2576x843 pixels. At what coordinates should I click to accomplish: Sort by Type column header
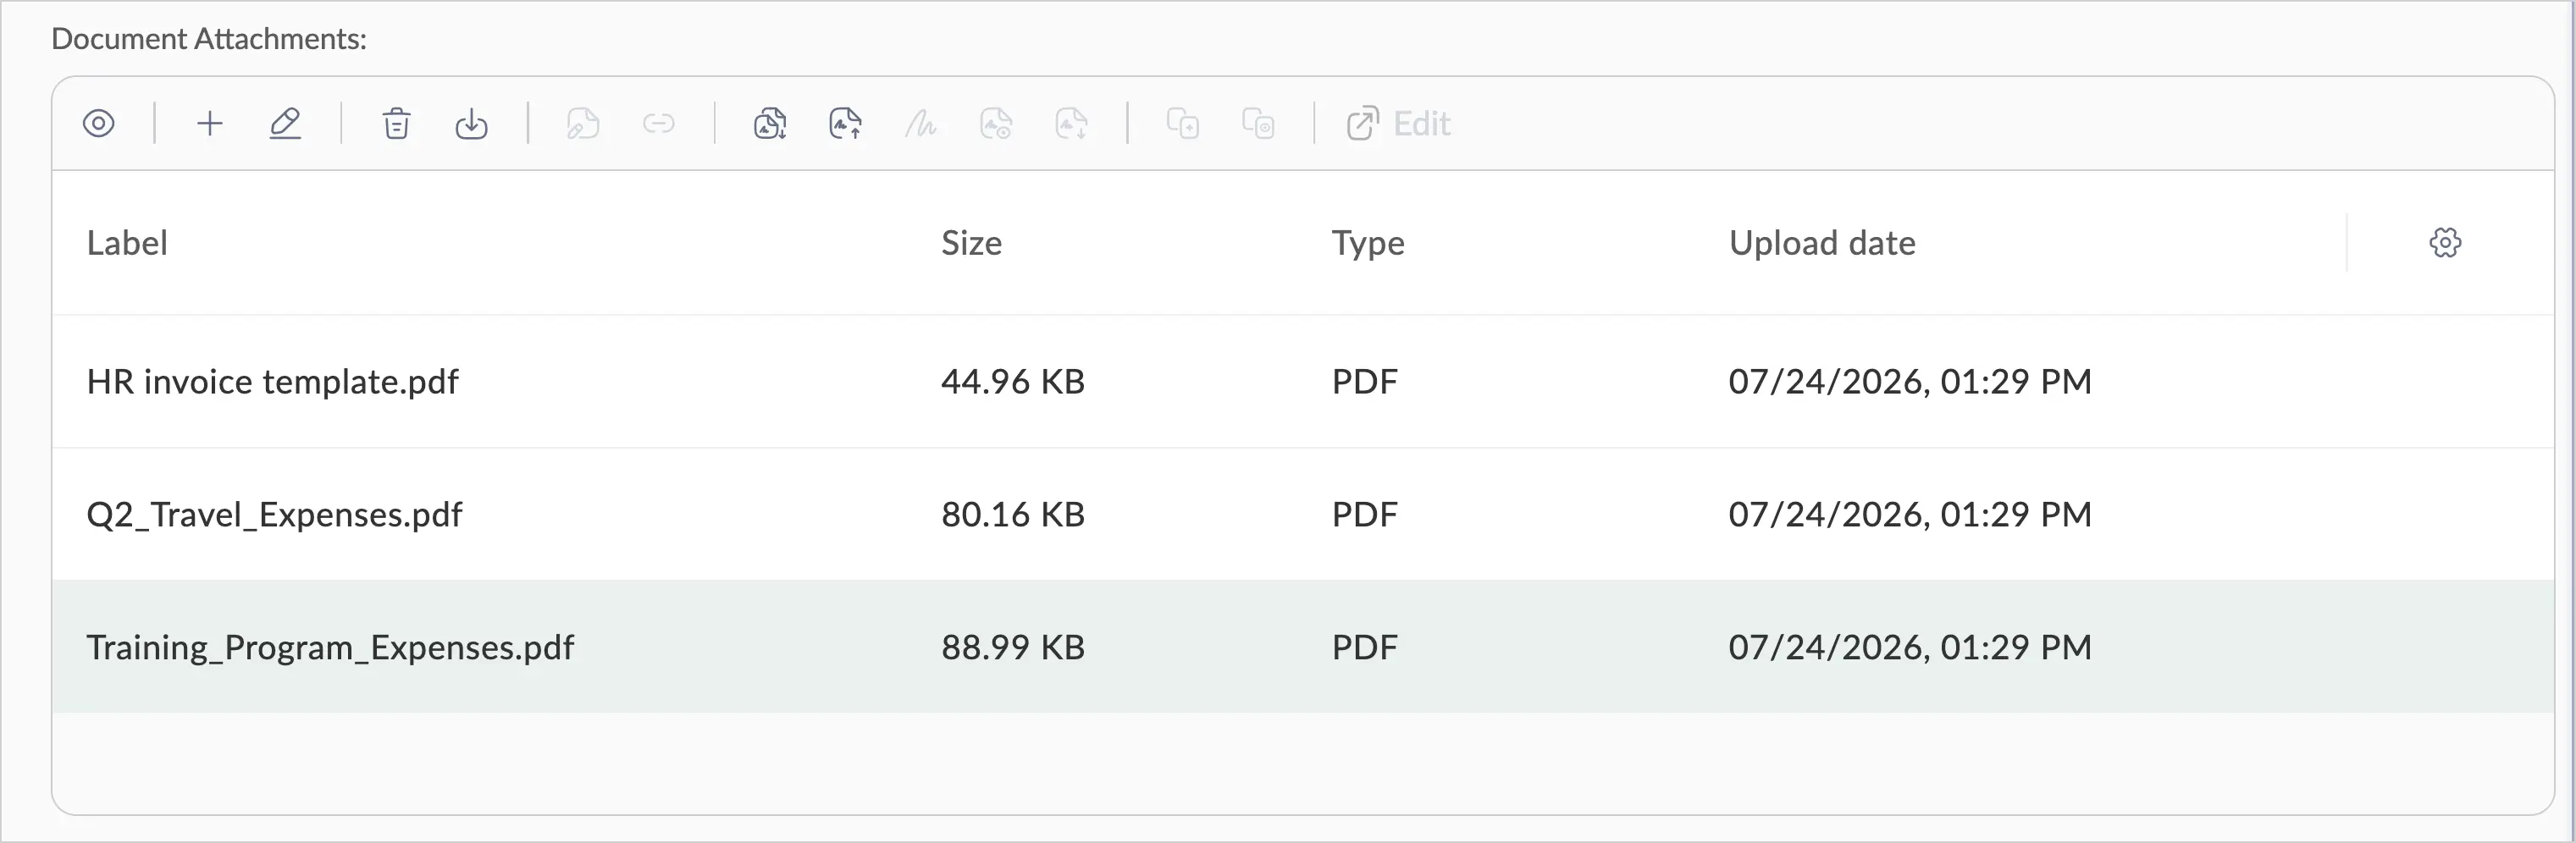click(x=1368, y=243)
